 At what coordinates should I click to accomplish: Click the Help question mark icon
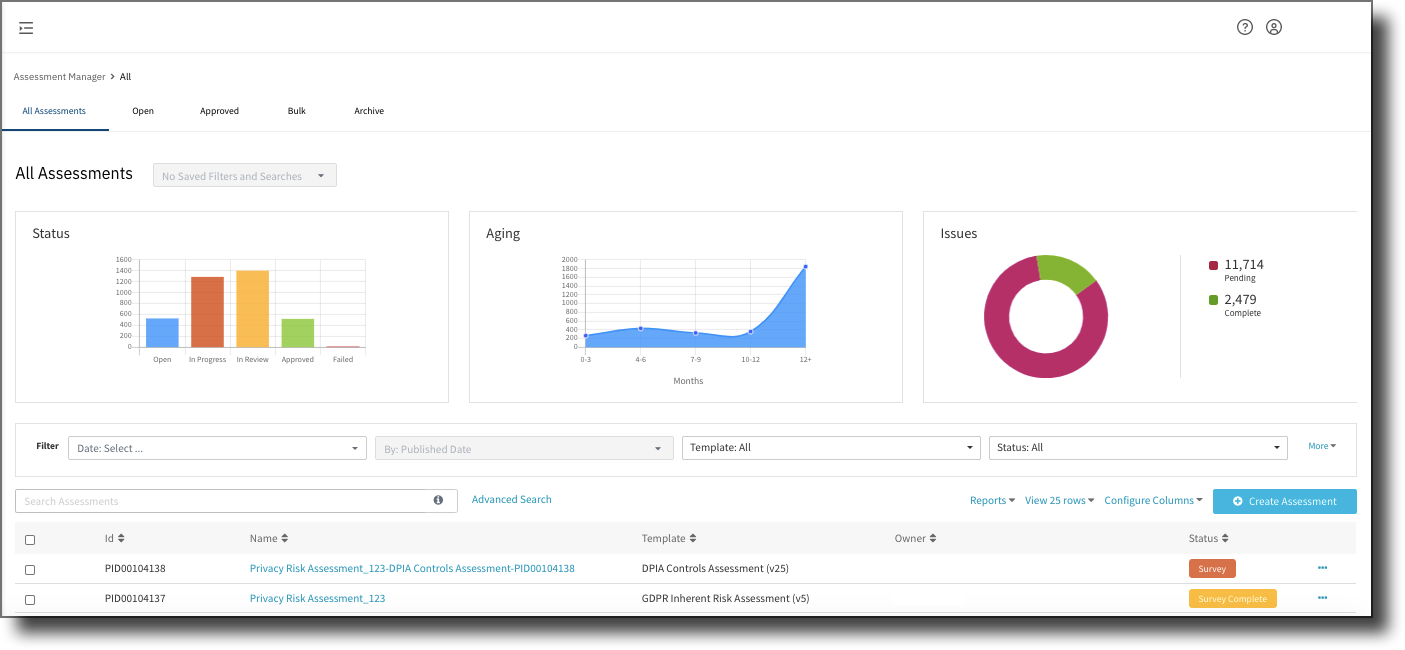1244,27
